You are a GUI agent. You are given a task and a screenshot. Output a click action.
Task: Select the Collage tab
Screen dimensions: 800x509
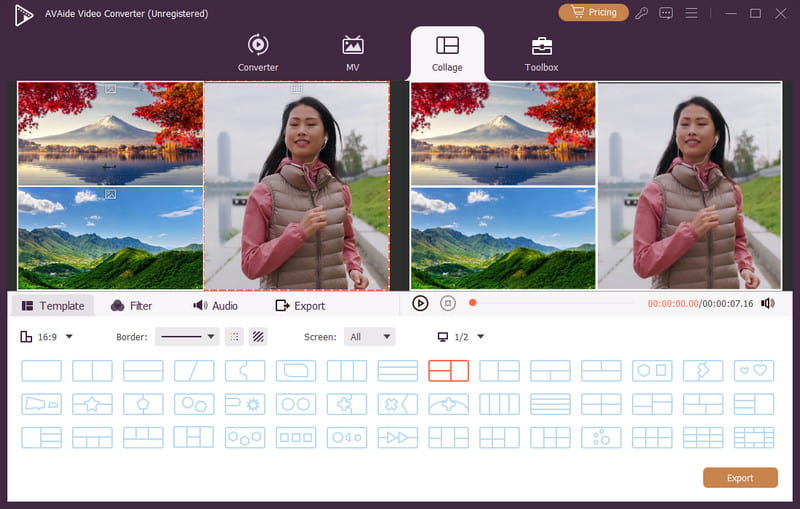447,53
